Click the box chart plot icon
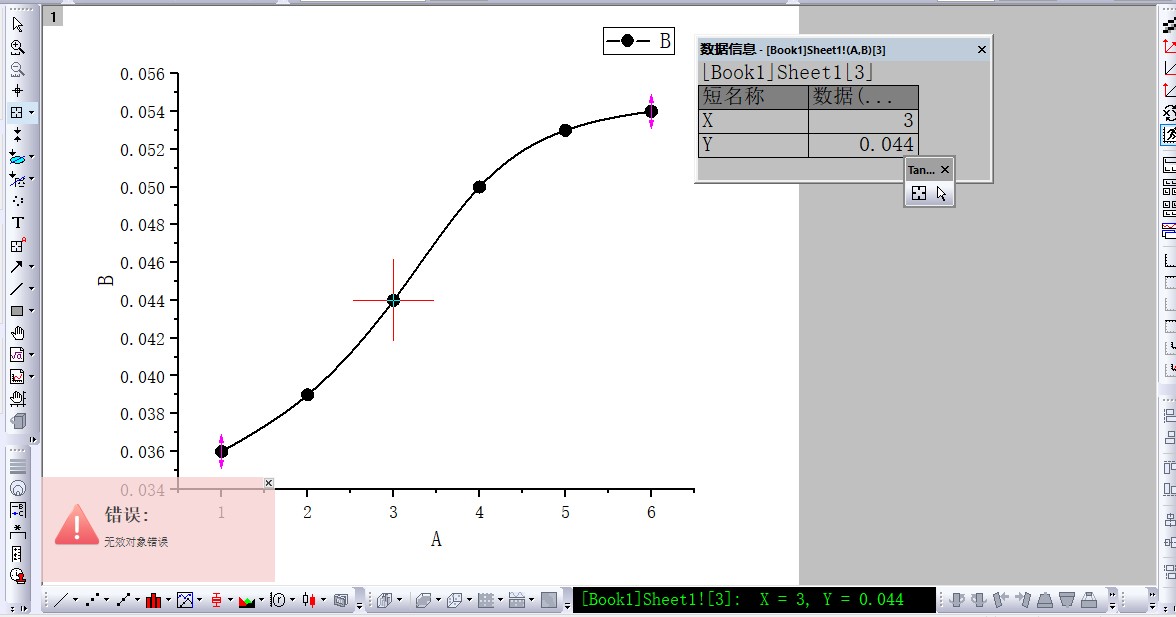Image resolution: width=1176 pixels, height=617 pixels. coord(215,600)
